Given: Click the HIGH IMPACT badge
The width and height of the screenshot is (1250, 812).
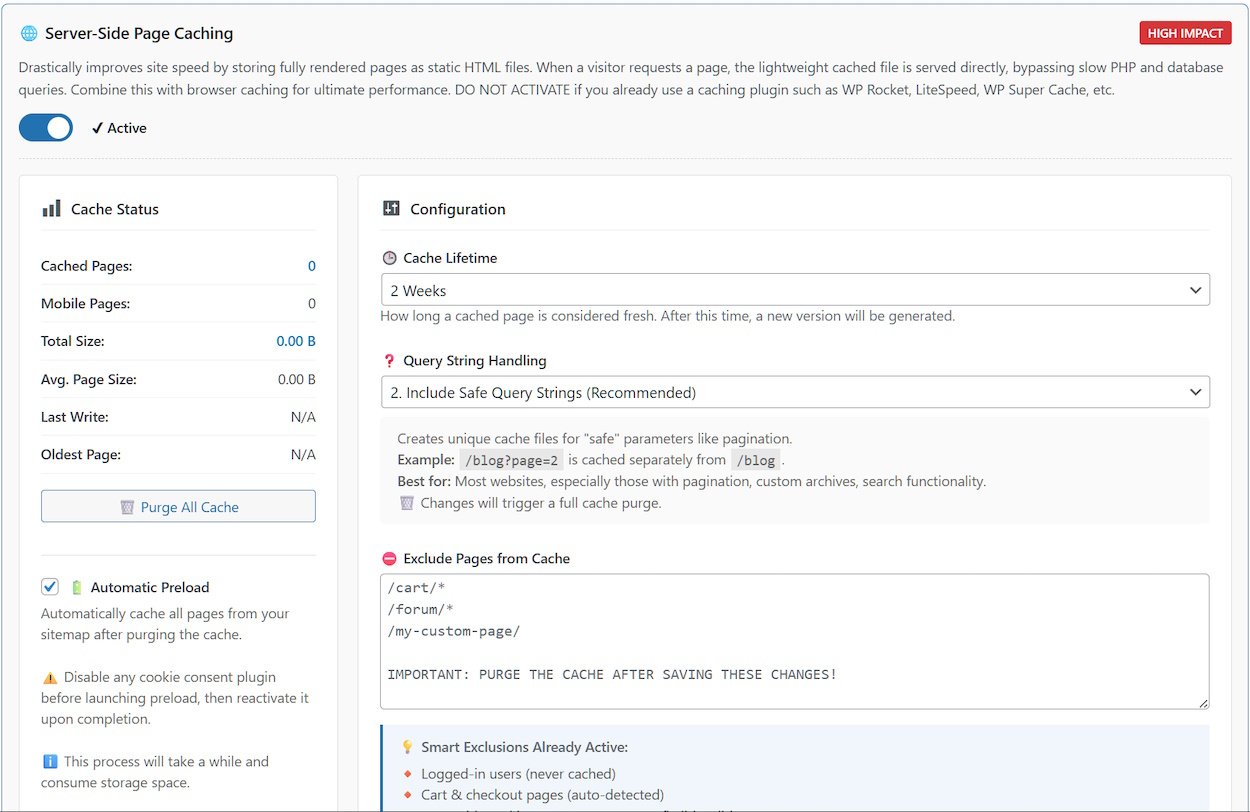Looking at the screenshot, I should coord(1185,33).
